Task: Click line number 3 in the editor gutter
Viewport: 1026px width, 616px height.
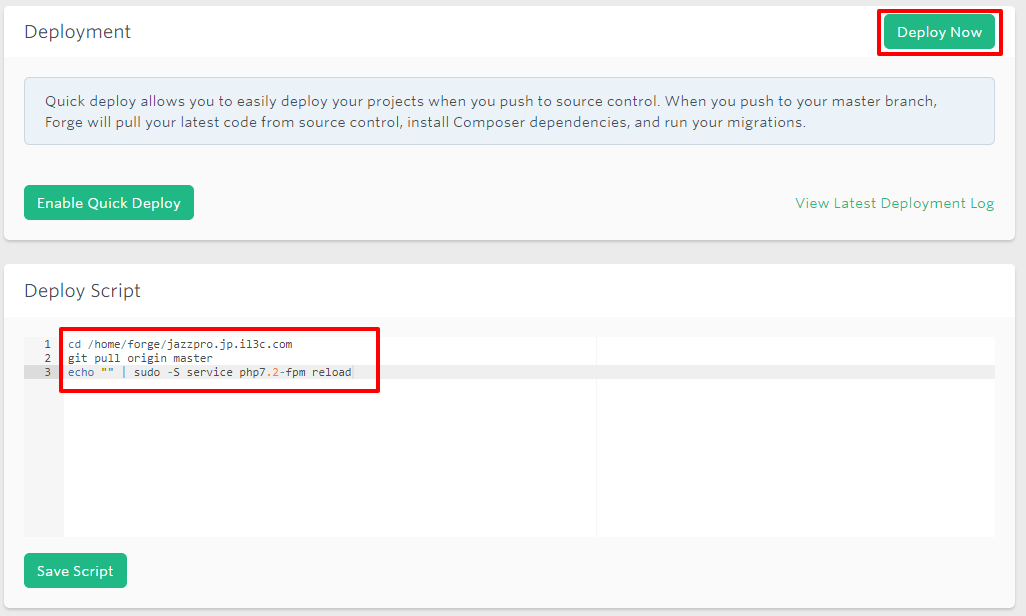Action: pos(46,372)
